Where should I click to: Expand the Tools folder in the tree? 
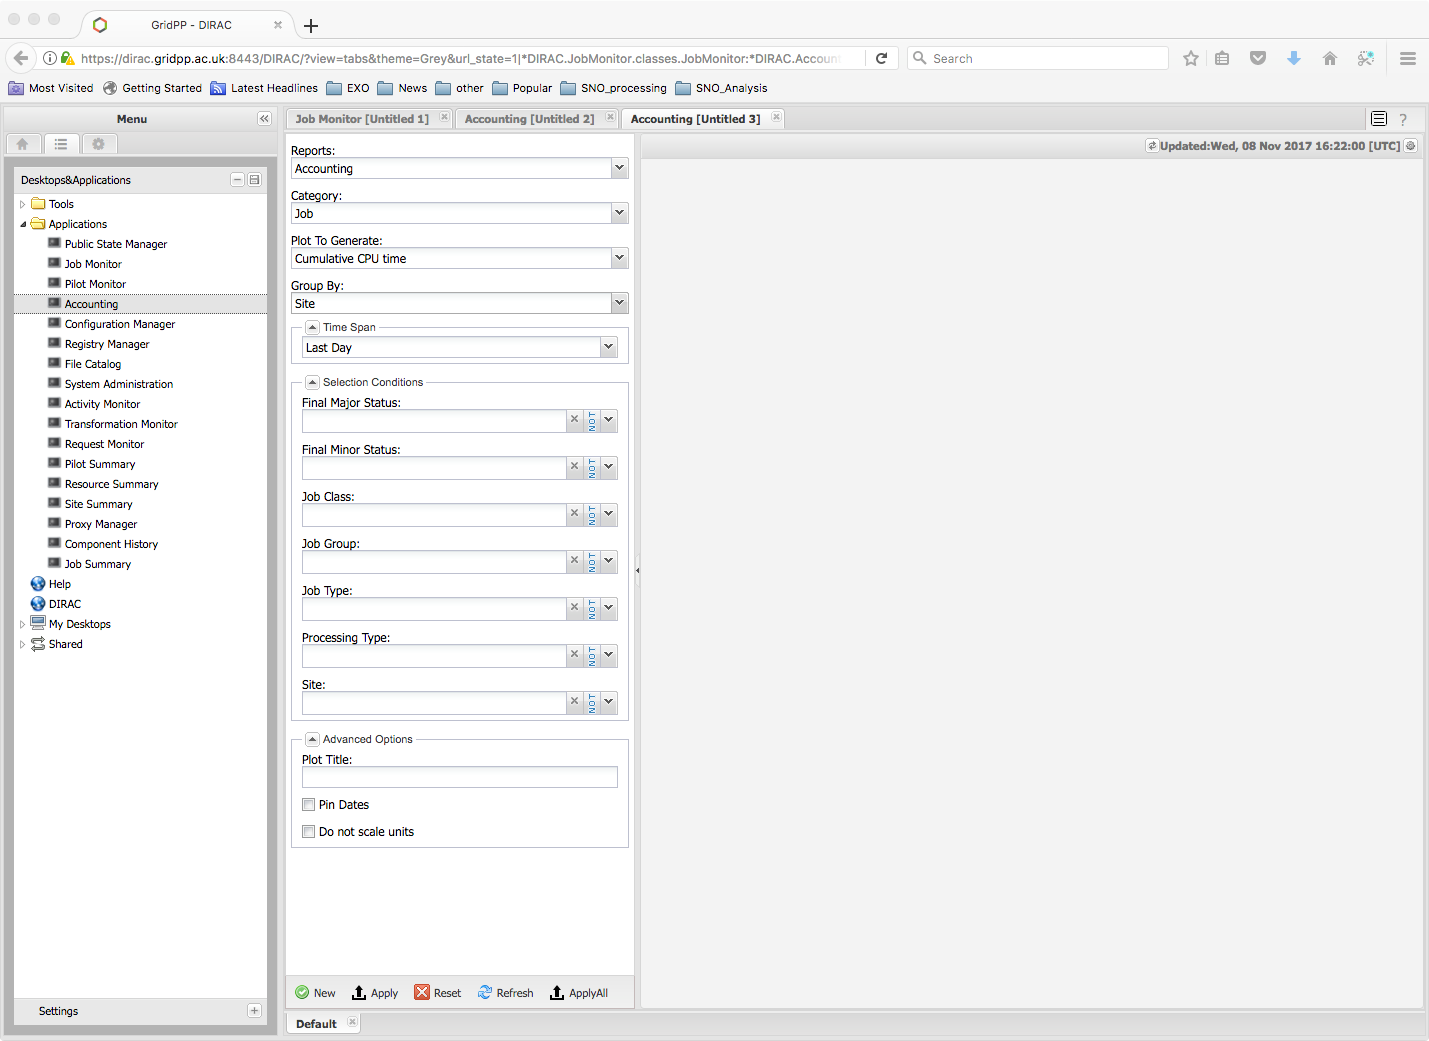23,204
